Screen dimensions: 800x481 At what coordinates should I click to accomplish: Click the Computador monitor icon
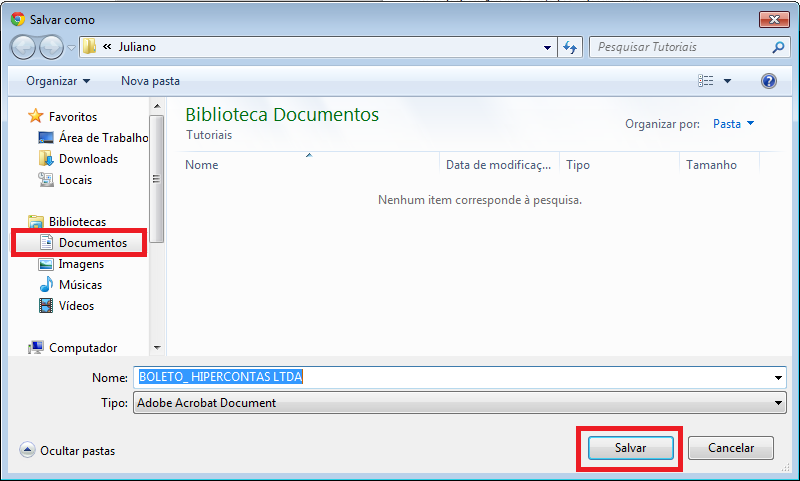point(36,347)
